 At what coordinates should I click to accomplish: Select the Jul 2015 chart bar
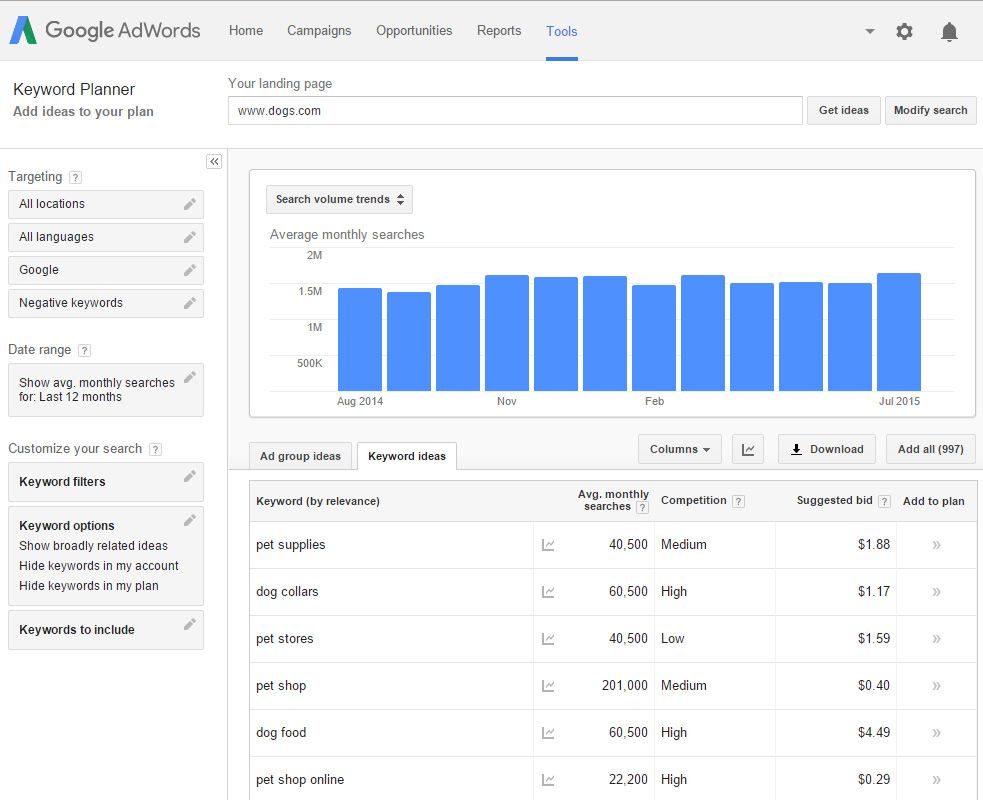click(x=899, y=332)
